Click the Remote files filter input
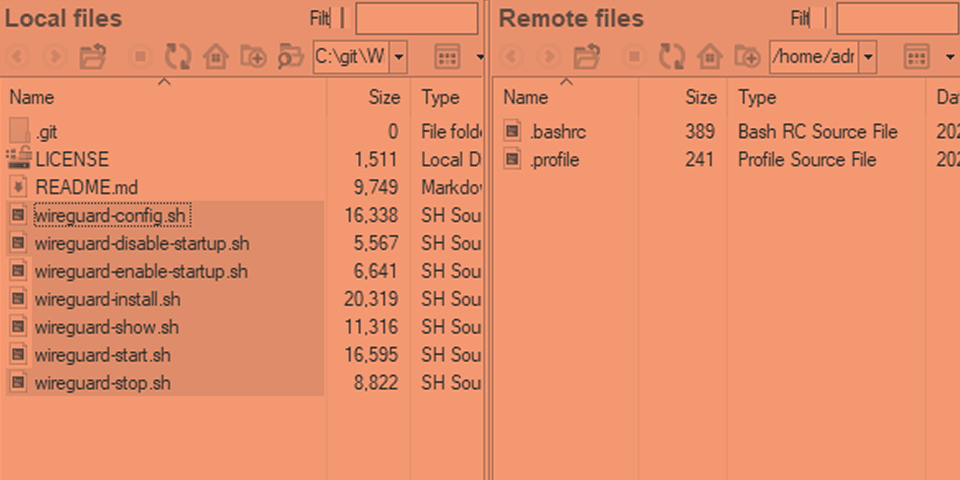 click(x=898, y=18)
